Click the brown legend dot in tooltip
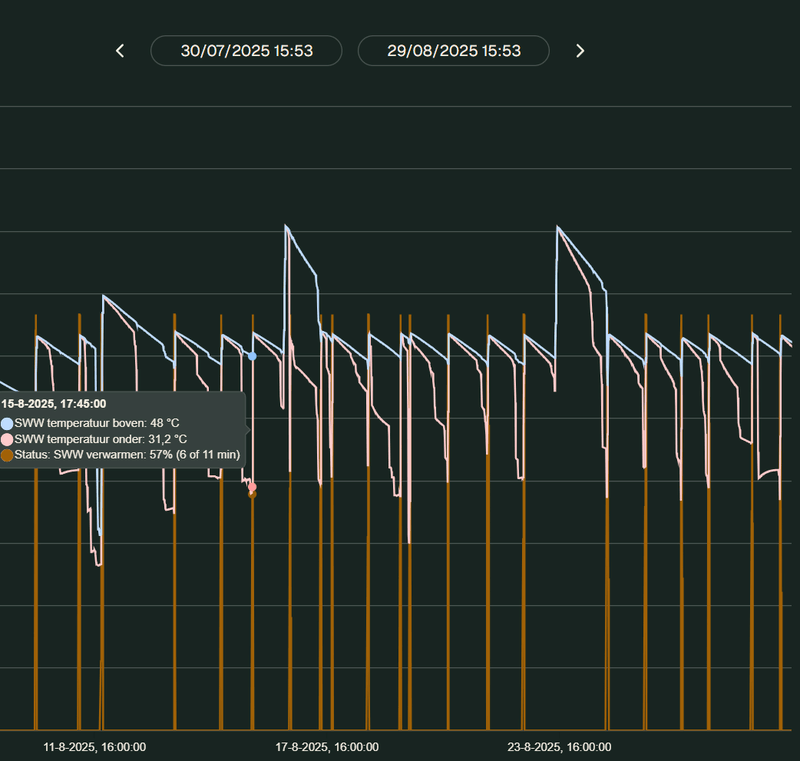The image size is (800, 761). pyautogui.click(x=7, y=455)
